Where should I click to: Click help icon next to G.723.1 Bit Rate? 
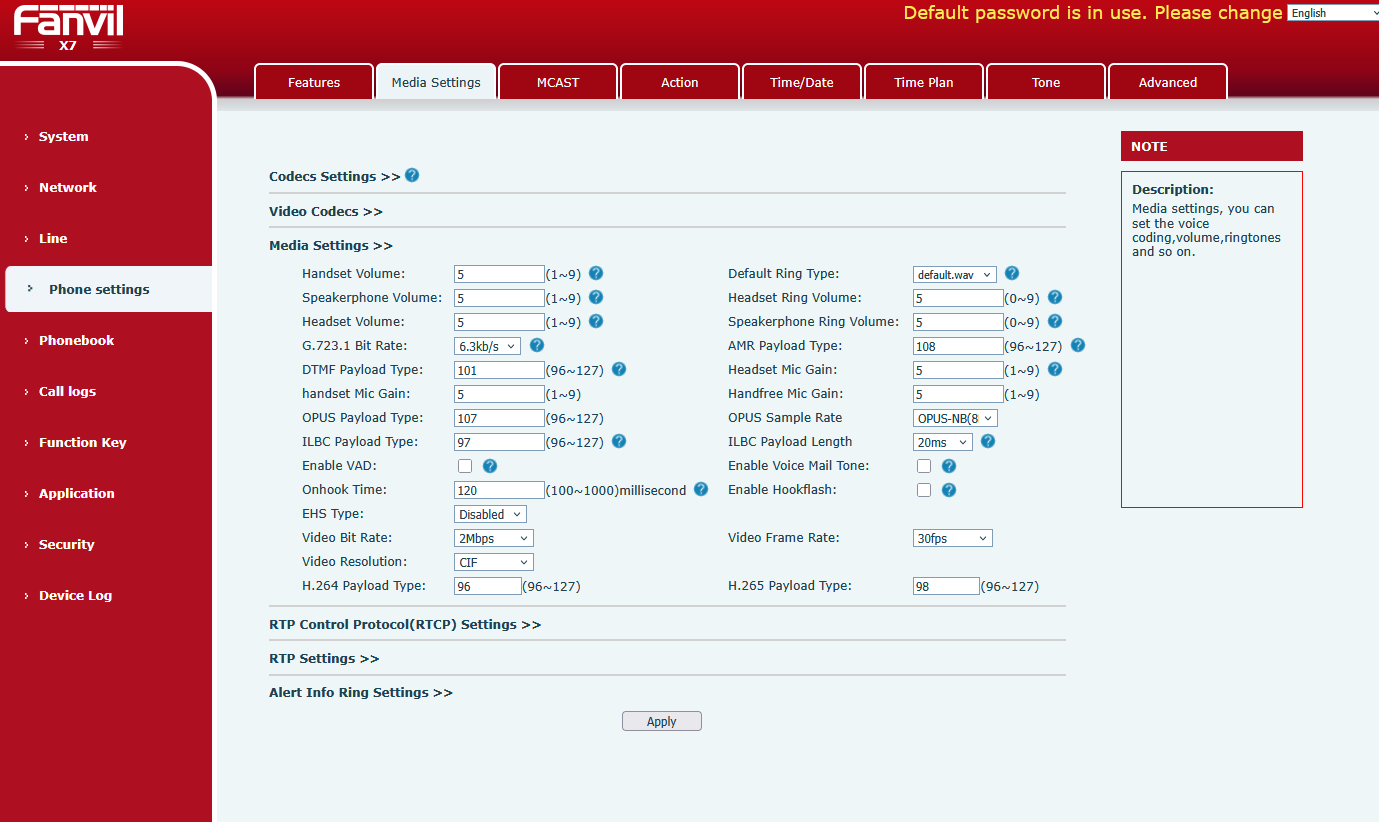tap(537, 345)
